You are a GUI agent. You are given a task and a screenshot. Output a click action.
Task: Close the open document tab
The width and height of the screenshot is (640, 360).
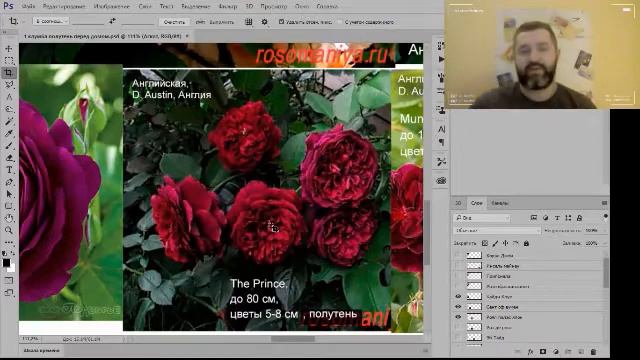coord(187,36)
